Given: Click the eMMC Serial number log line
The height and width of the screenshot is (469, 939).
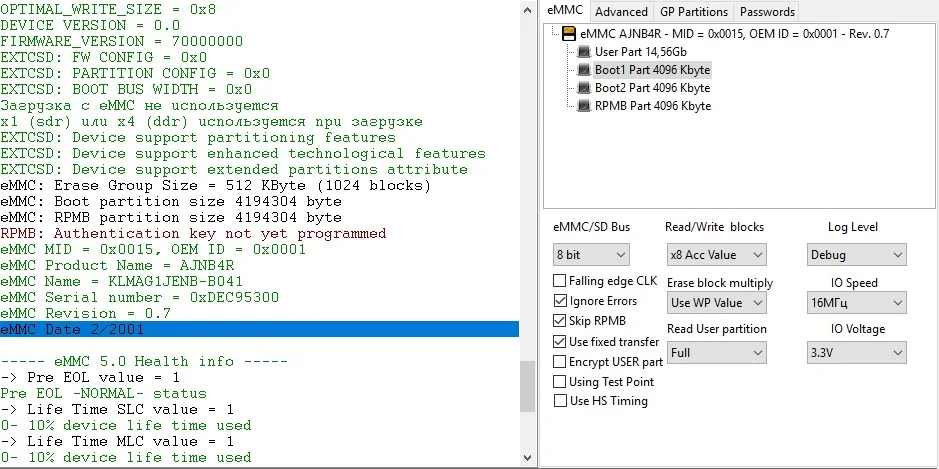Looking at the screenshot, I should coord(140,298).
